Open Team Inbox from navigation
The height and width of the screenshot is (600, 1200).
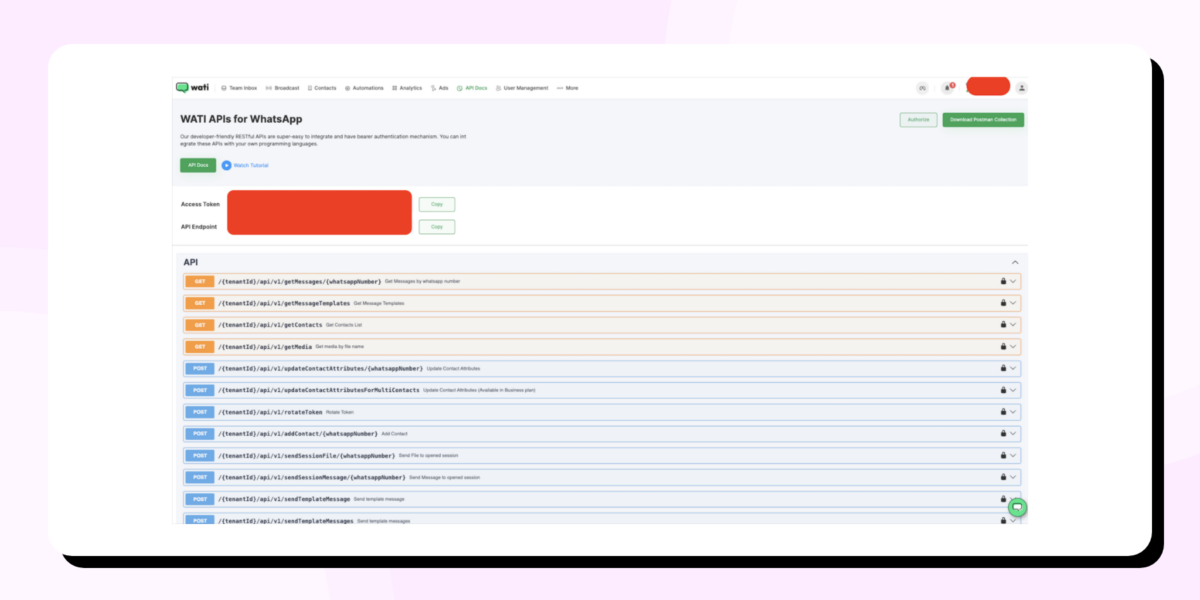click(x=240, y=87)
